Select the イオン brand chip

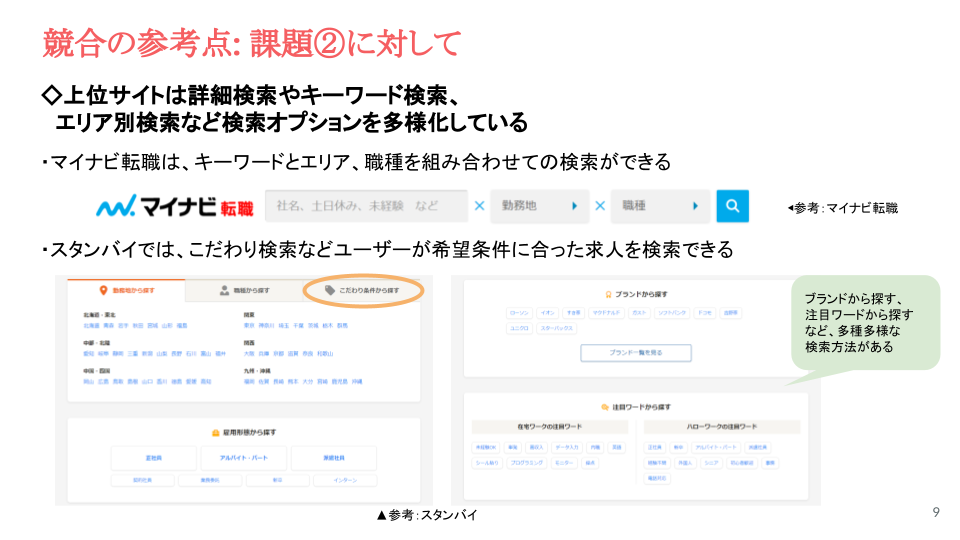click(547, 313)
